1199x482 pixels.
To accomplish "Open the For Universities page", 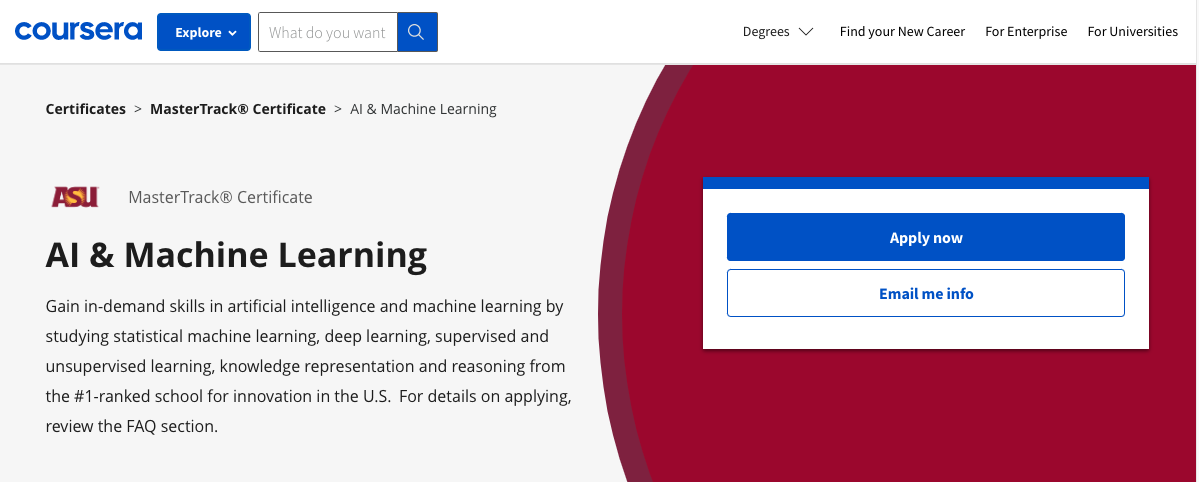I will point(1132,31).
